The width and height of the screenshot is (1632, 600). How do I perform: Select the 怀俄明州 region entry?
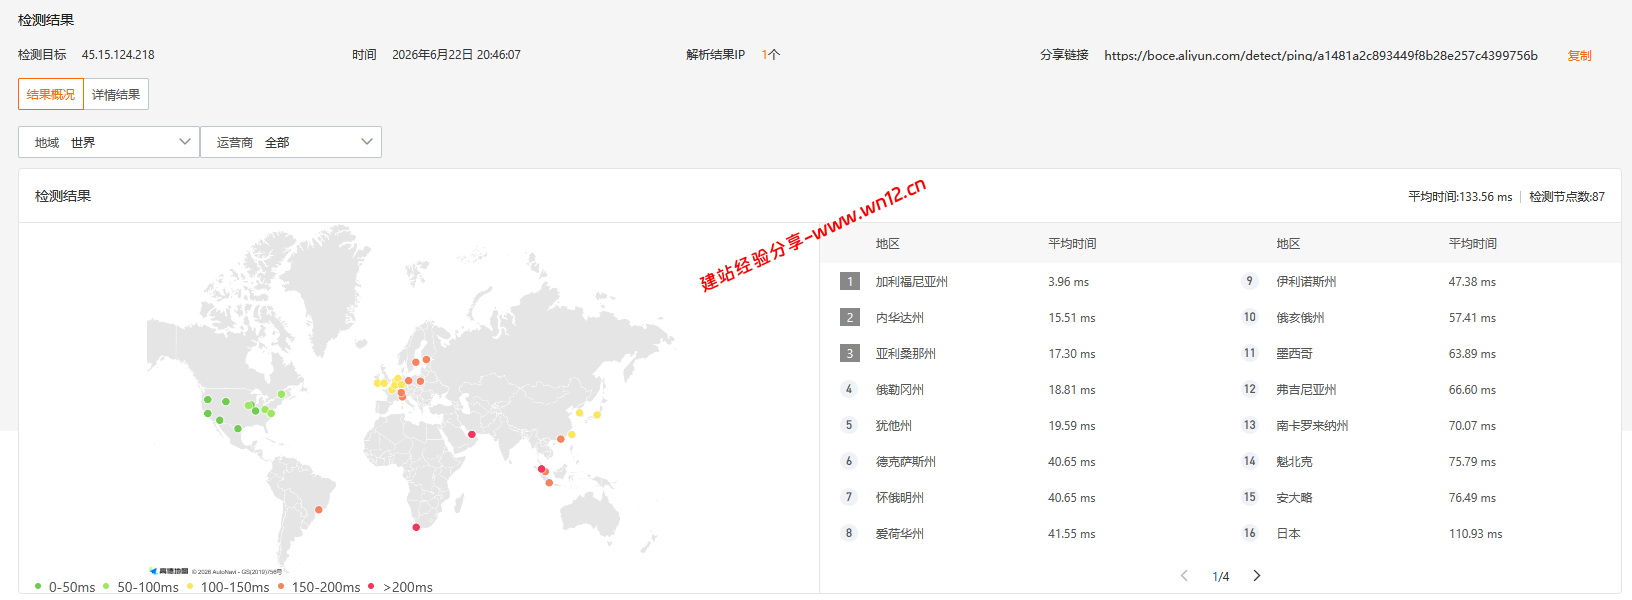point(900,498)
